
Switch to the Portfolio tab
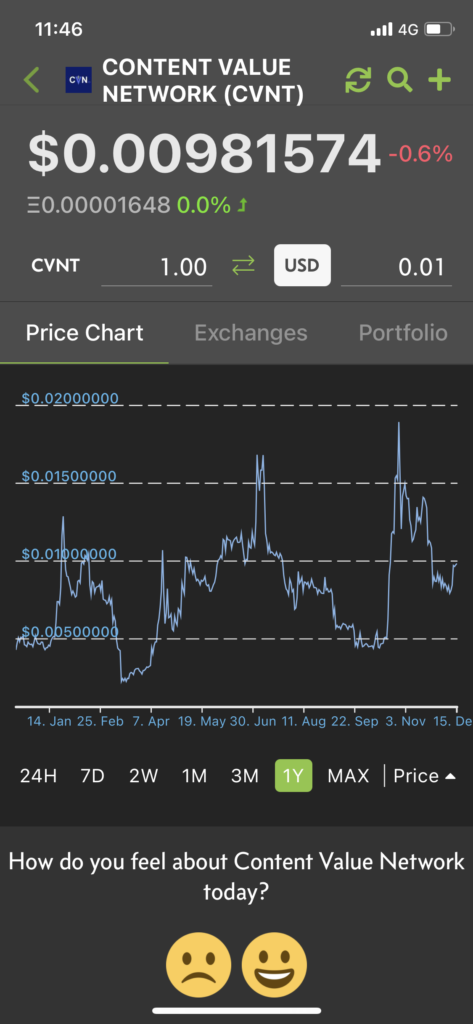(x=403, y=333)
